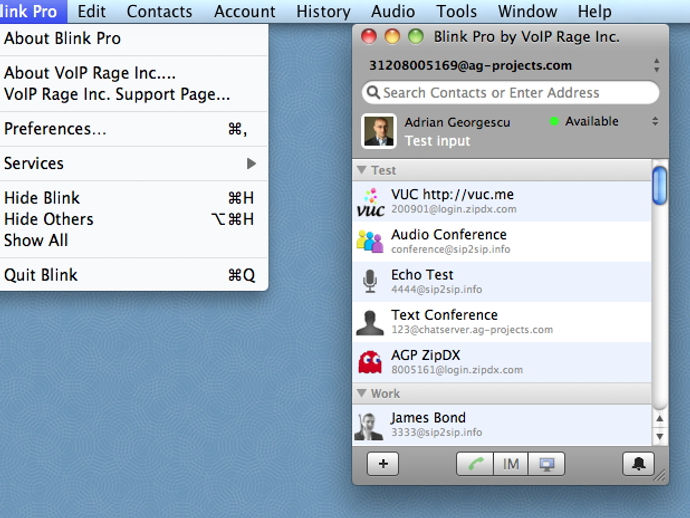Click address 123@chatserver.ag-projects.com
The height and width of the screenshot is (518, 690).
pos(472,329)
